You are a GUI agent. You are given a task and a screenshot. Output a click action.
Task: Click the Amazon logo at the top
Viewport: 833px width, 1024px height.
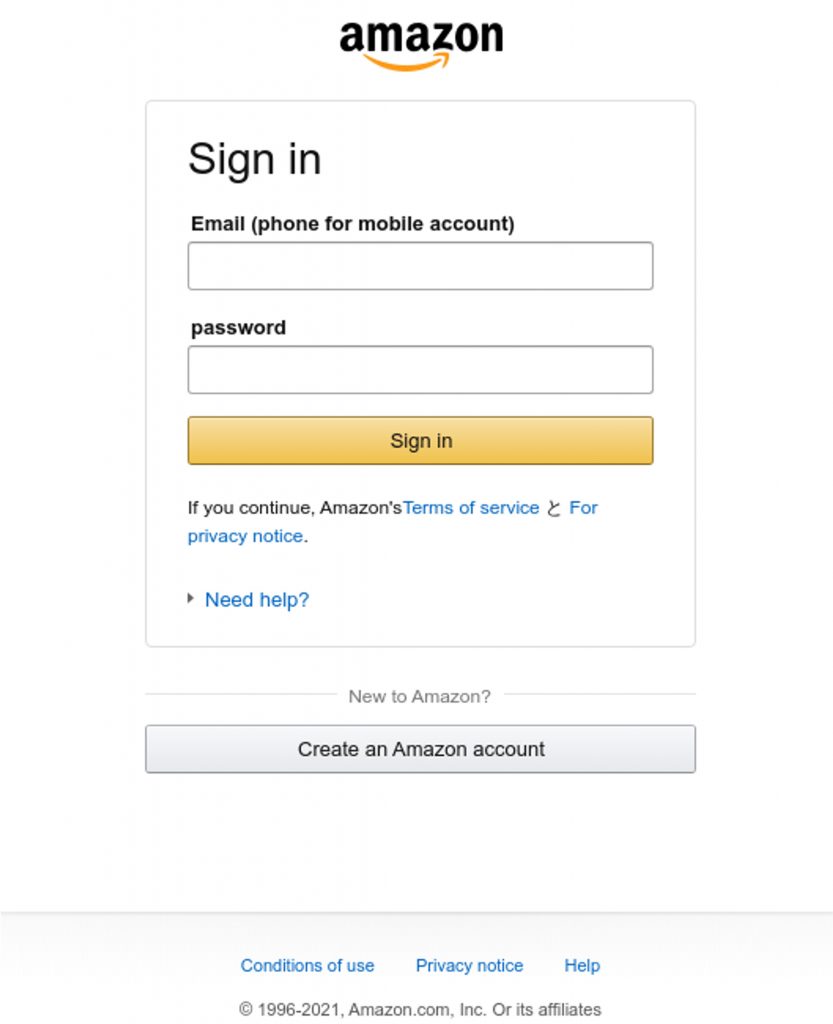pos(420,40)
